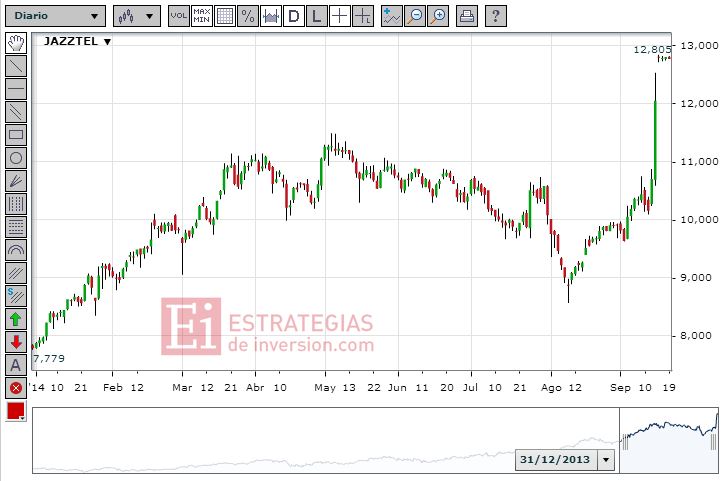Toggle the L scale button
This screenshot has width=723, height=481.
[317, 16]
